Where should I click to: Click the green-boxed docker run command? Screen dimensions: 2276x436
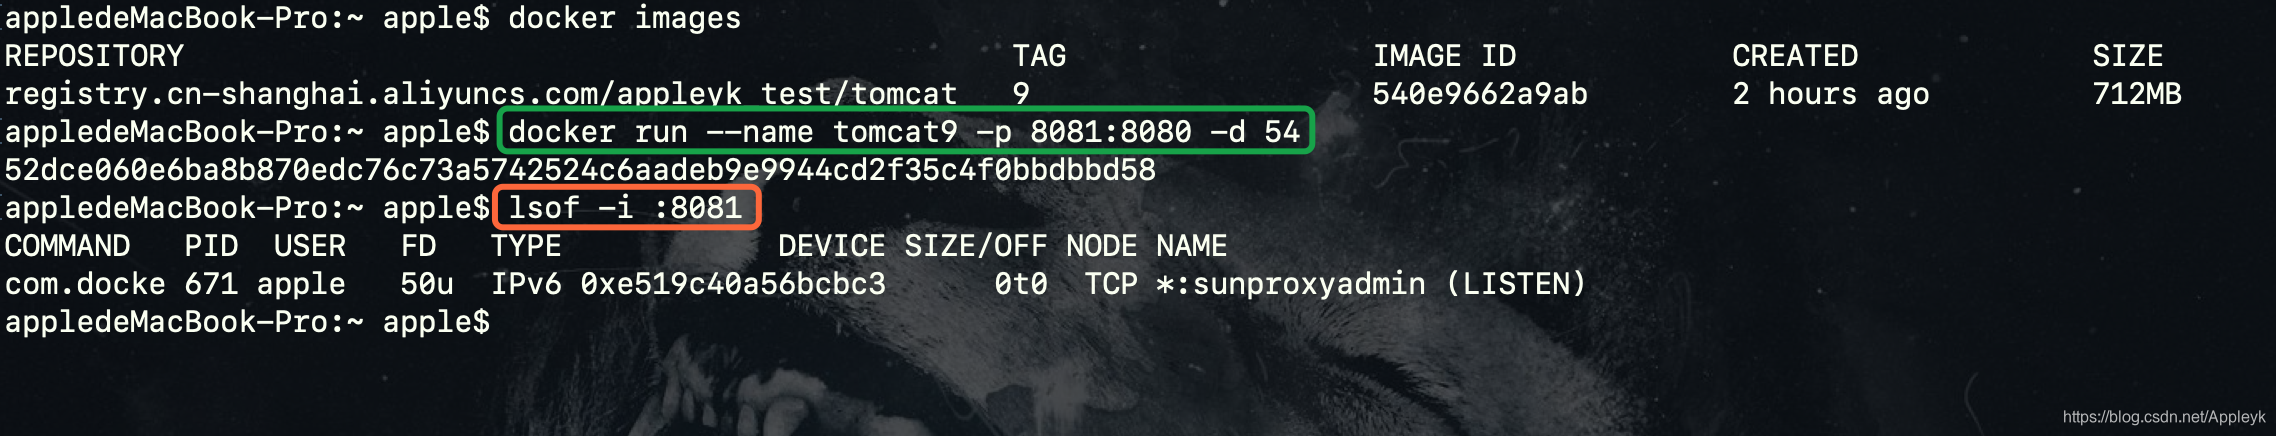coord(904,131)
